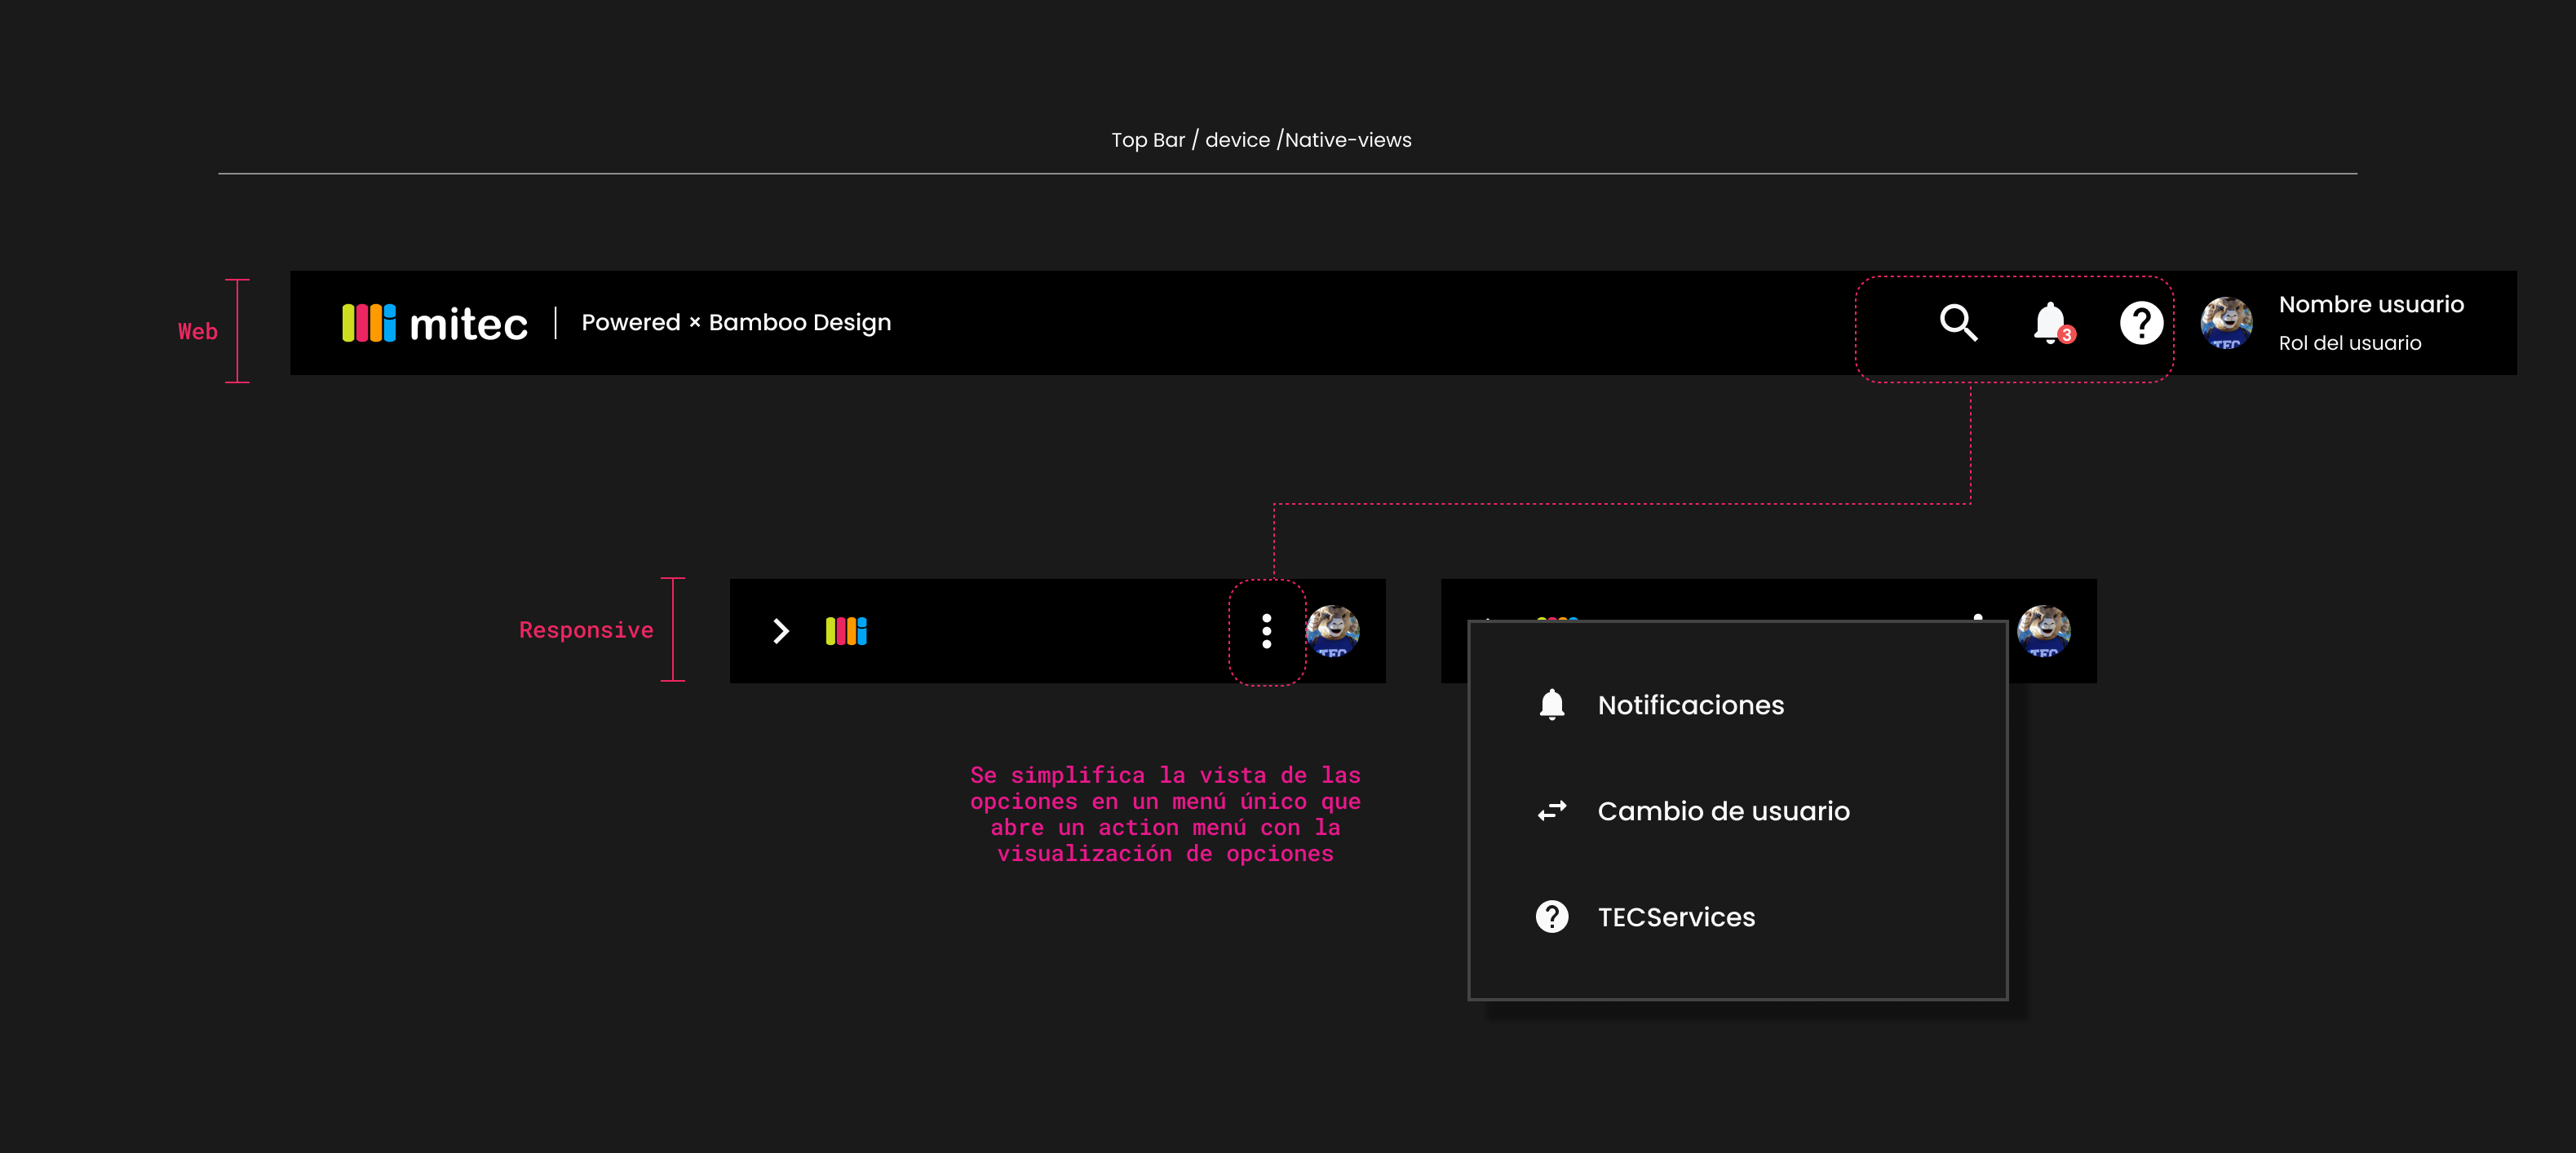Image resolution: width=2576 pixels, height=1153 pixels.
Task: Open three-dot kebab menu in responsive bar
Action: 1267,631
